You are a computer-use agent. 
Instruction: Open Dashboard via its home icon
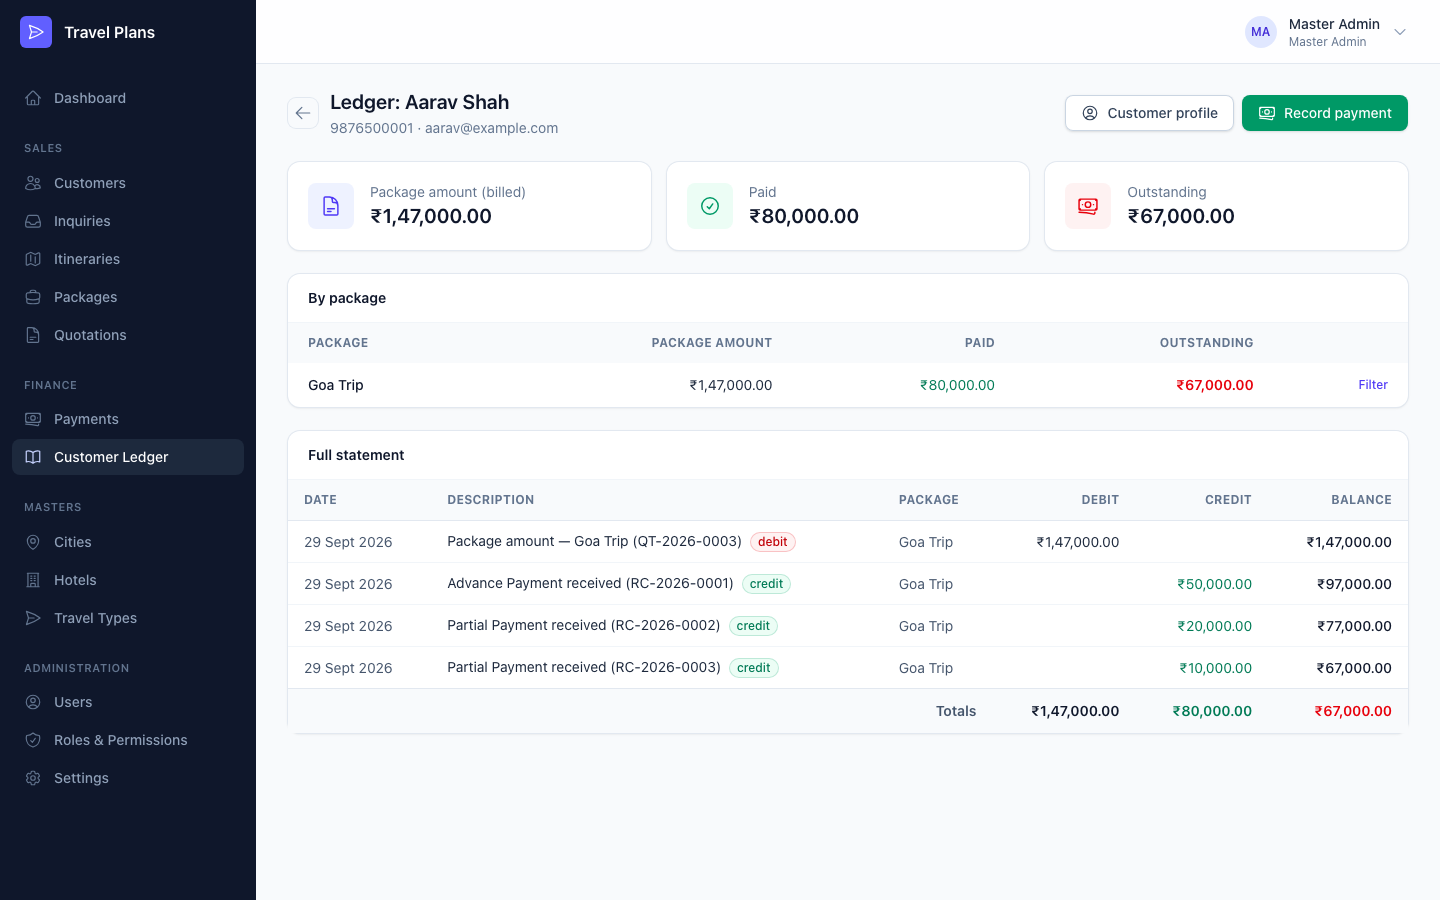[33, 98]
